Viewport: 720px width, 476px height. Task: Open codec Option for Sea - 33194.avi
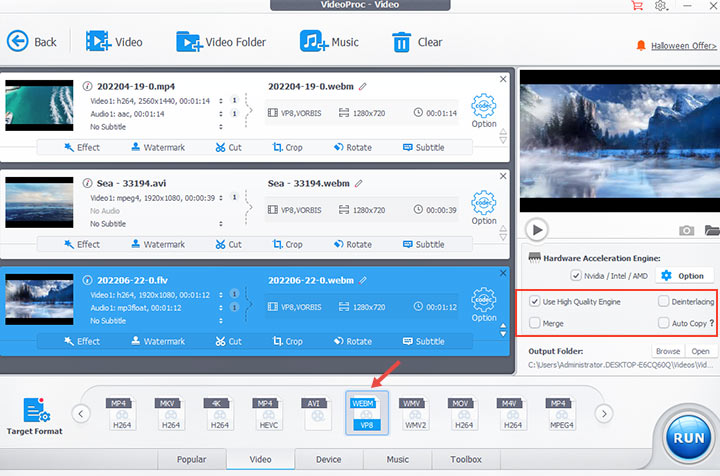[484, 207]
